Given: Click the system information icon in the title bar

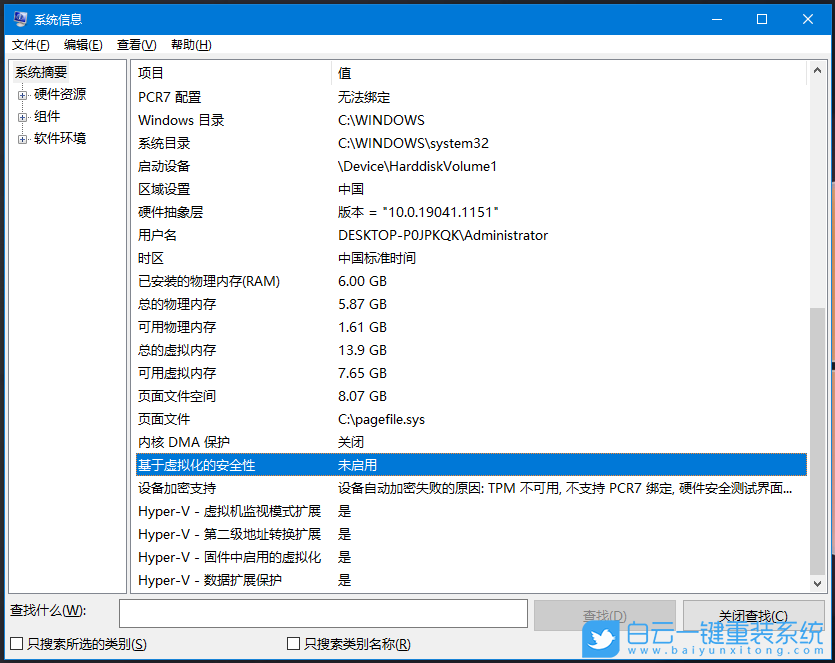Looking at the screenshot, I should click(x=19, y=18).
